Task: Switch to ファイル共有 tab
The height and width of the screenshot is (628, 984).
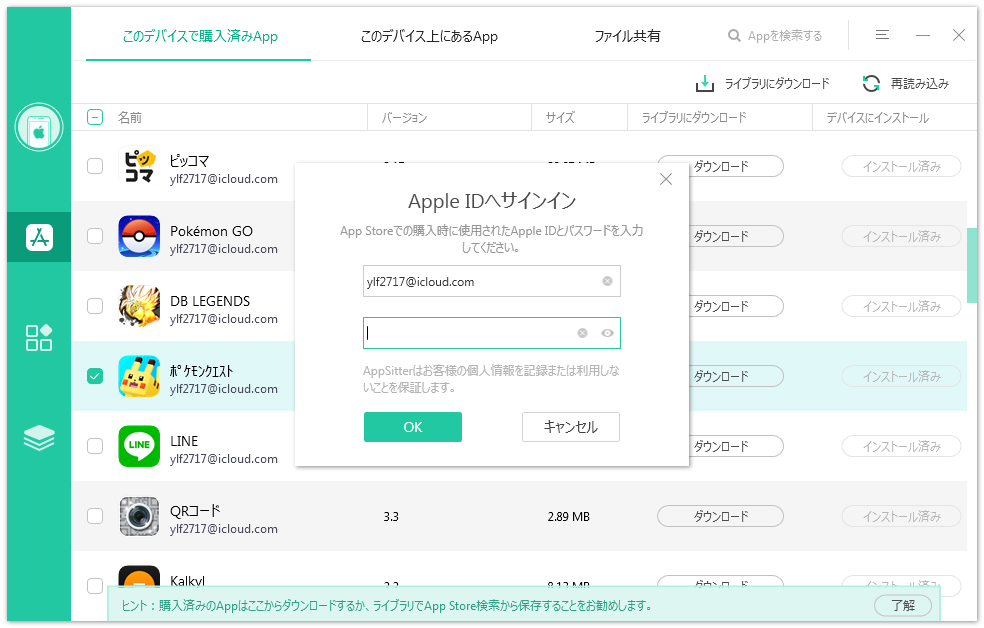Action: click(x=627, y=36)
